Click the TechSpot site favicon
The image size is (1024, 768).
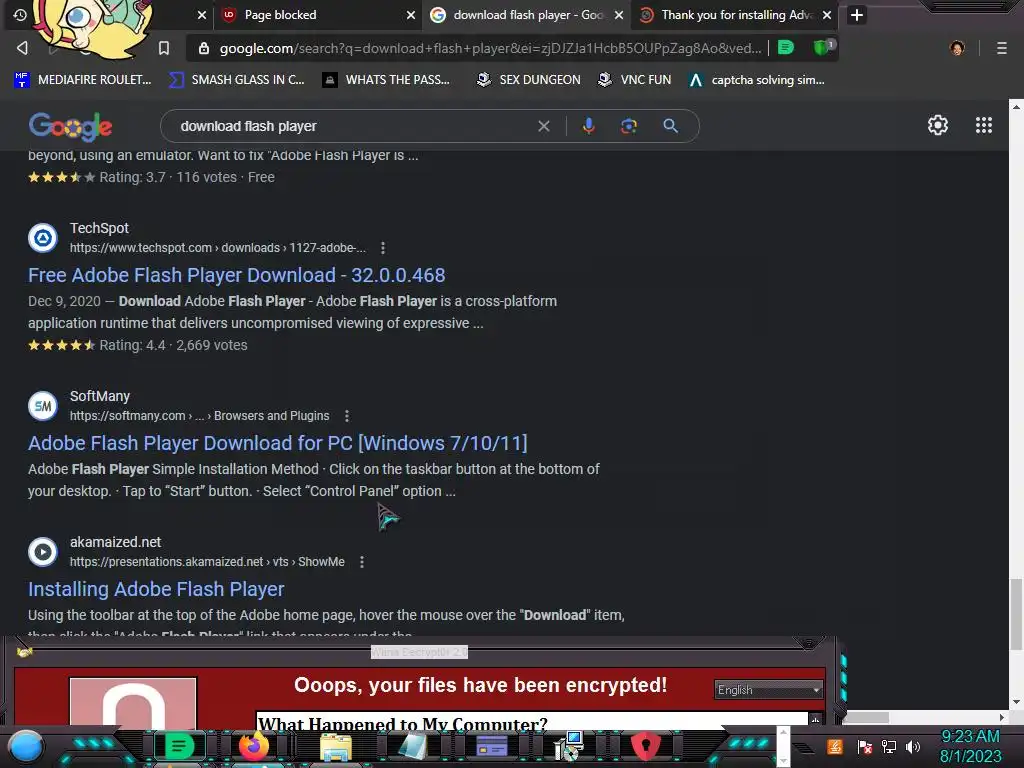coord(43,238)
